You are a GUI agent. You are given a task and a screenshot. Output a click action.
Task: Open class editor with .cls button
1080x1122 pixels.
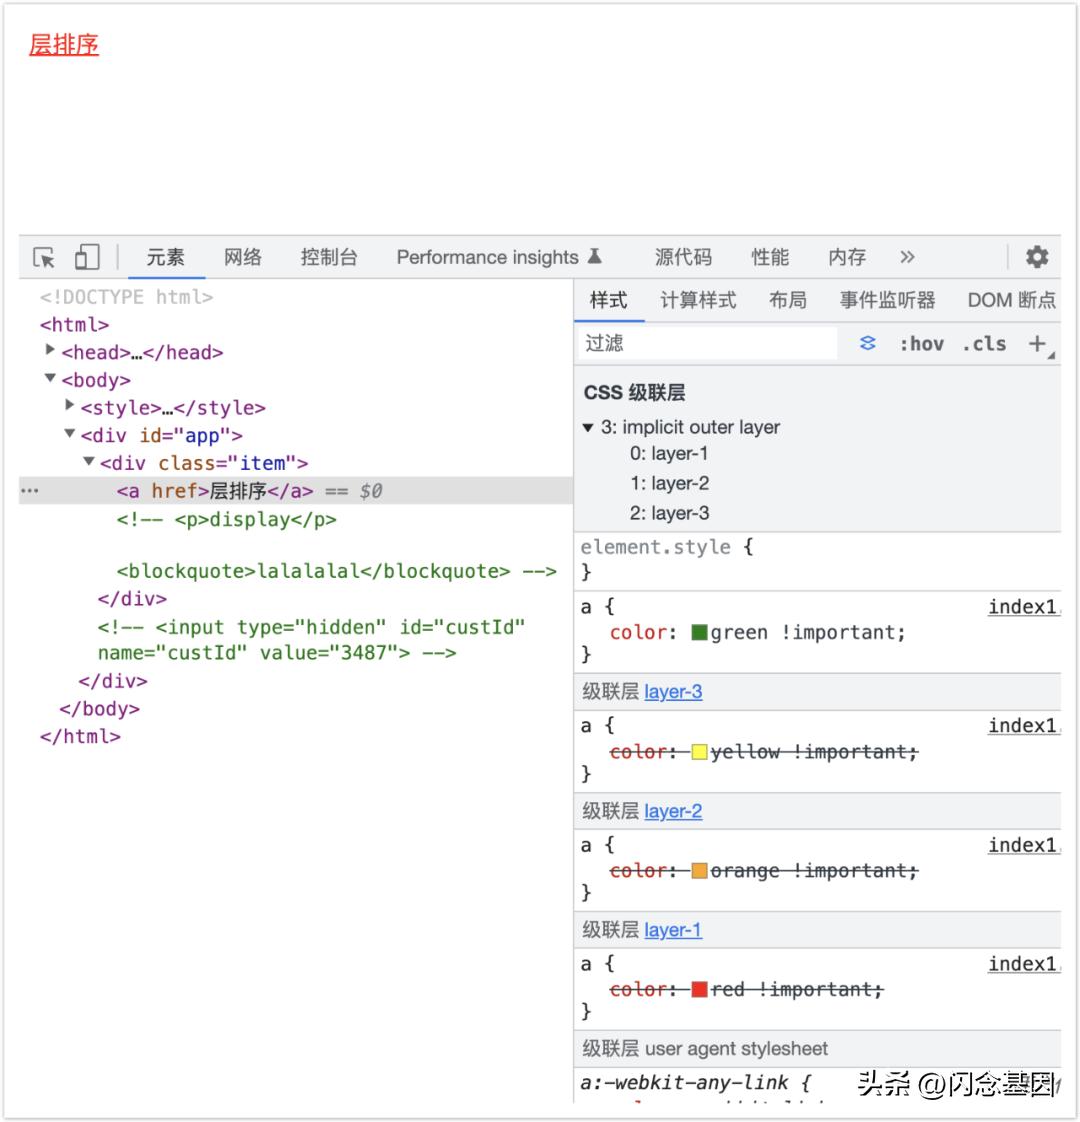983,343
